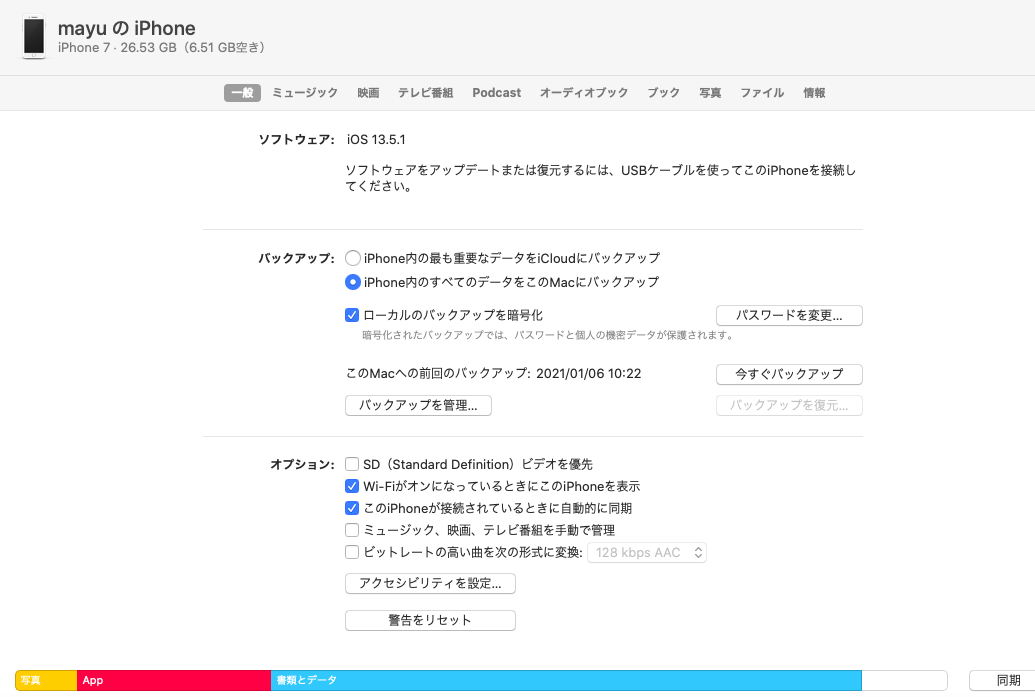This screenshot has width=1035, height=697.
Task: Toggle ローカルのバックアップを暗号化 checkbox
Action: click(352, 315)
